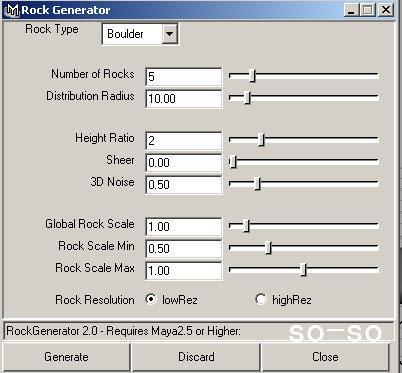402x373 pixels.
Task: Click the 'Rock Type' label
Action: click(52, 29)
